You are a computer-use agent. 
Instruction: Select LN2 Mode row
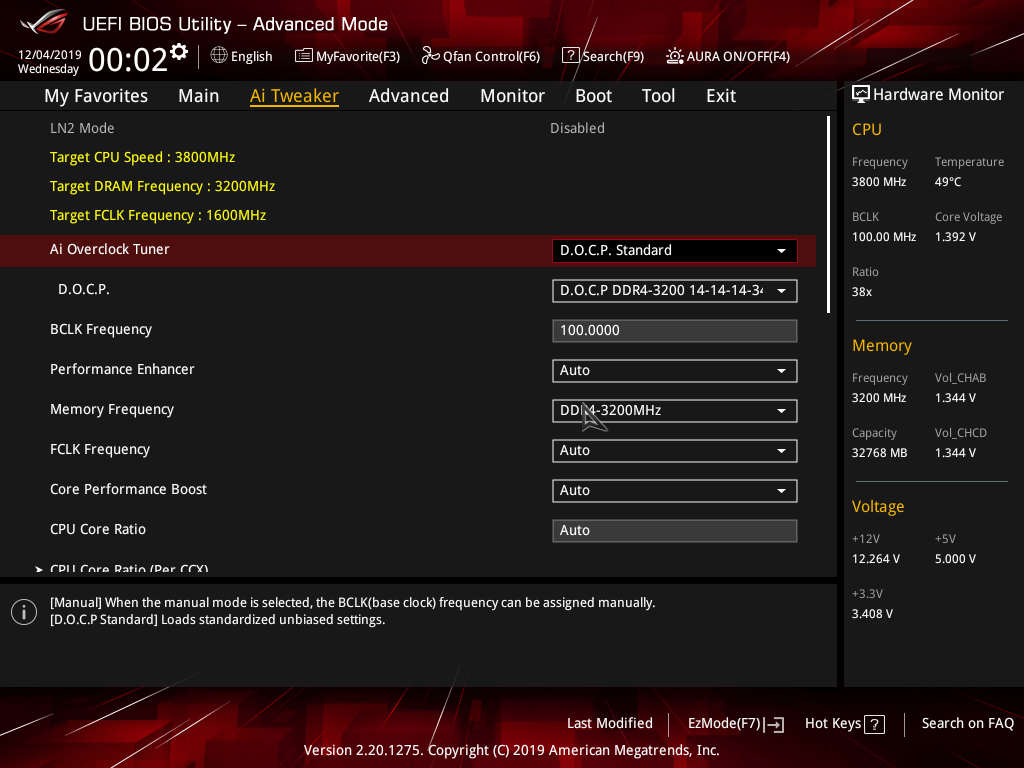coord(408,128)
